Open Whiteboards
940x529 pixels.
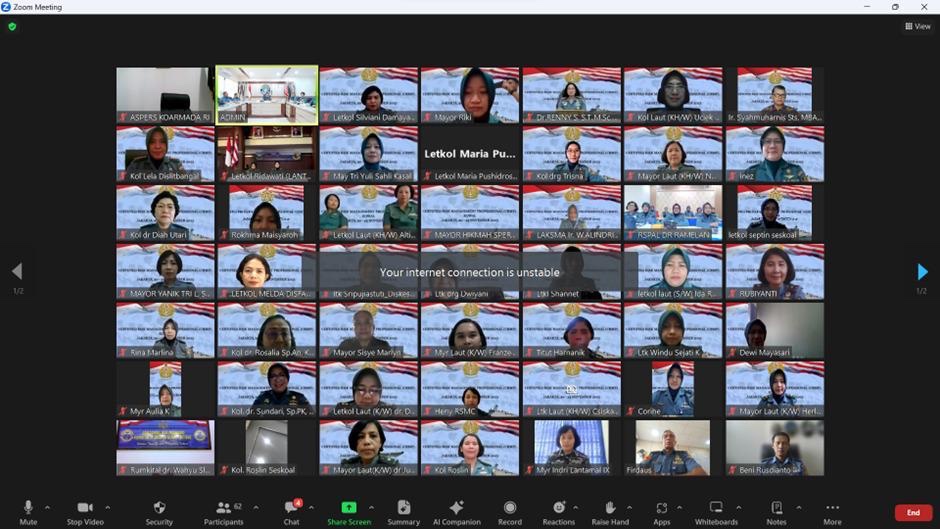(716, 511)
